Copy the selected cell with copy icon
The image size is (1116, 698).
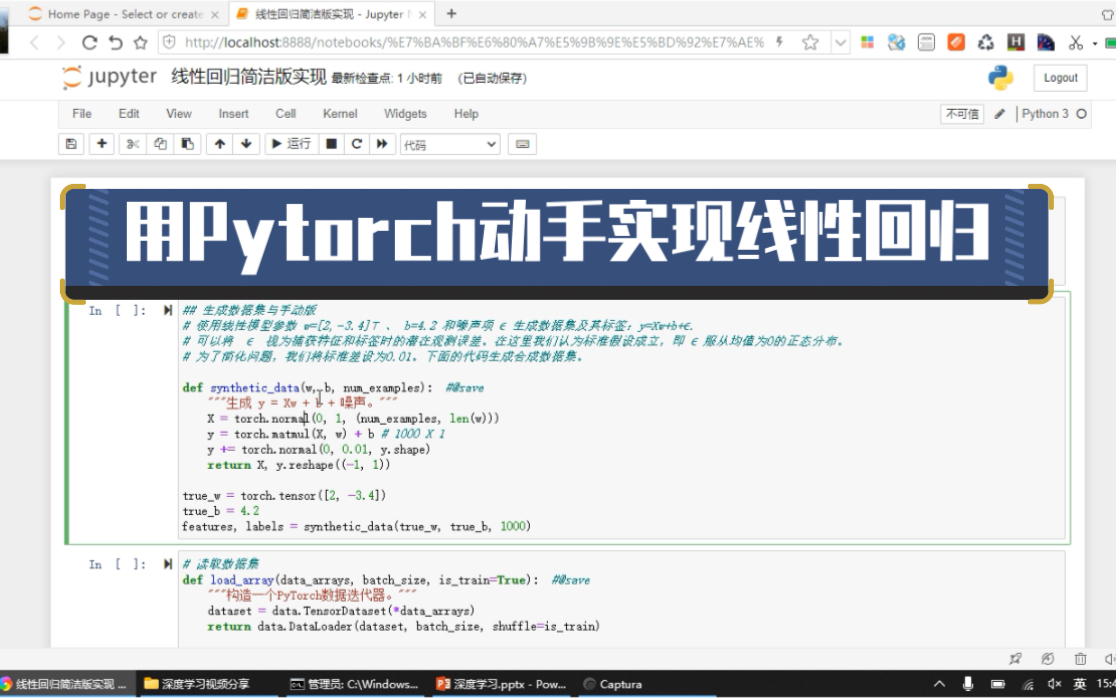(x=160, y=144)
